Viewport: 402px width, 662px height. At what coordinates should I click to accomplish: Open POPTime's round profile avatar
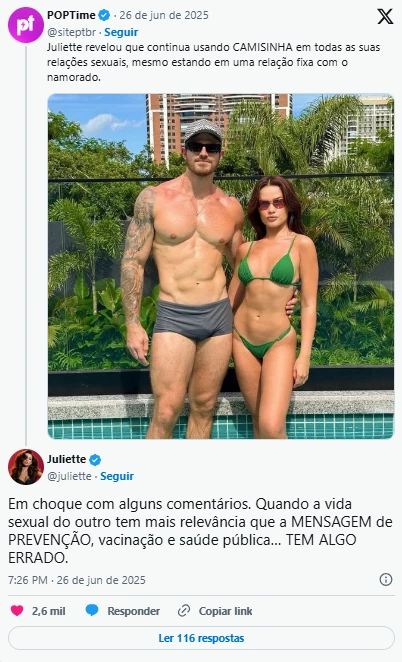[26, 25]
